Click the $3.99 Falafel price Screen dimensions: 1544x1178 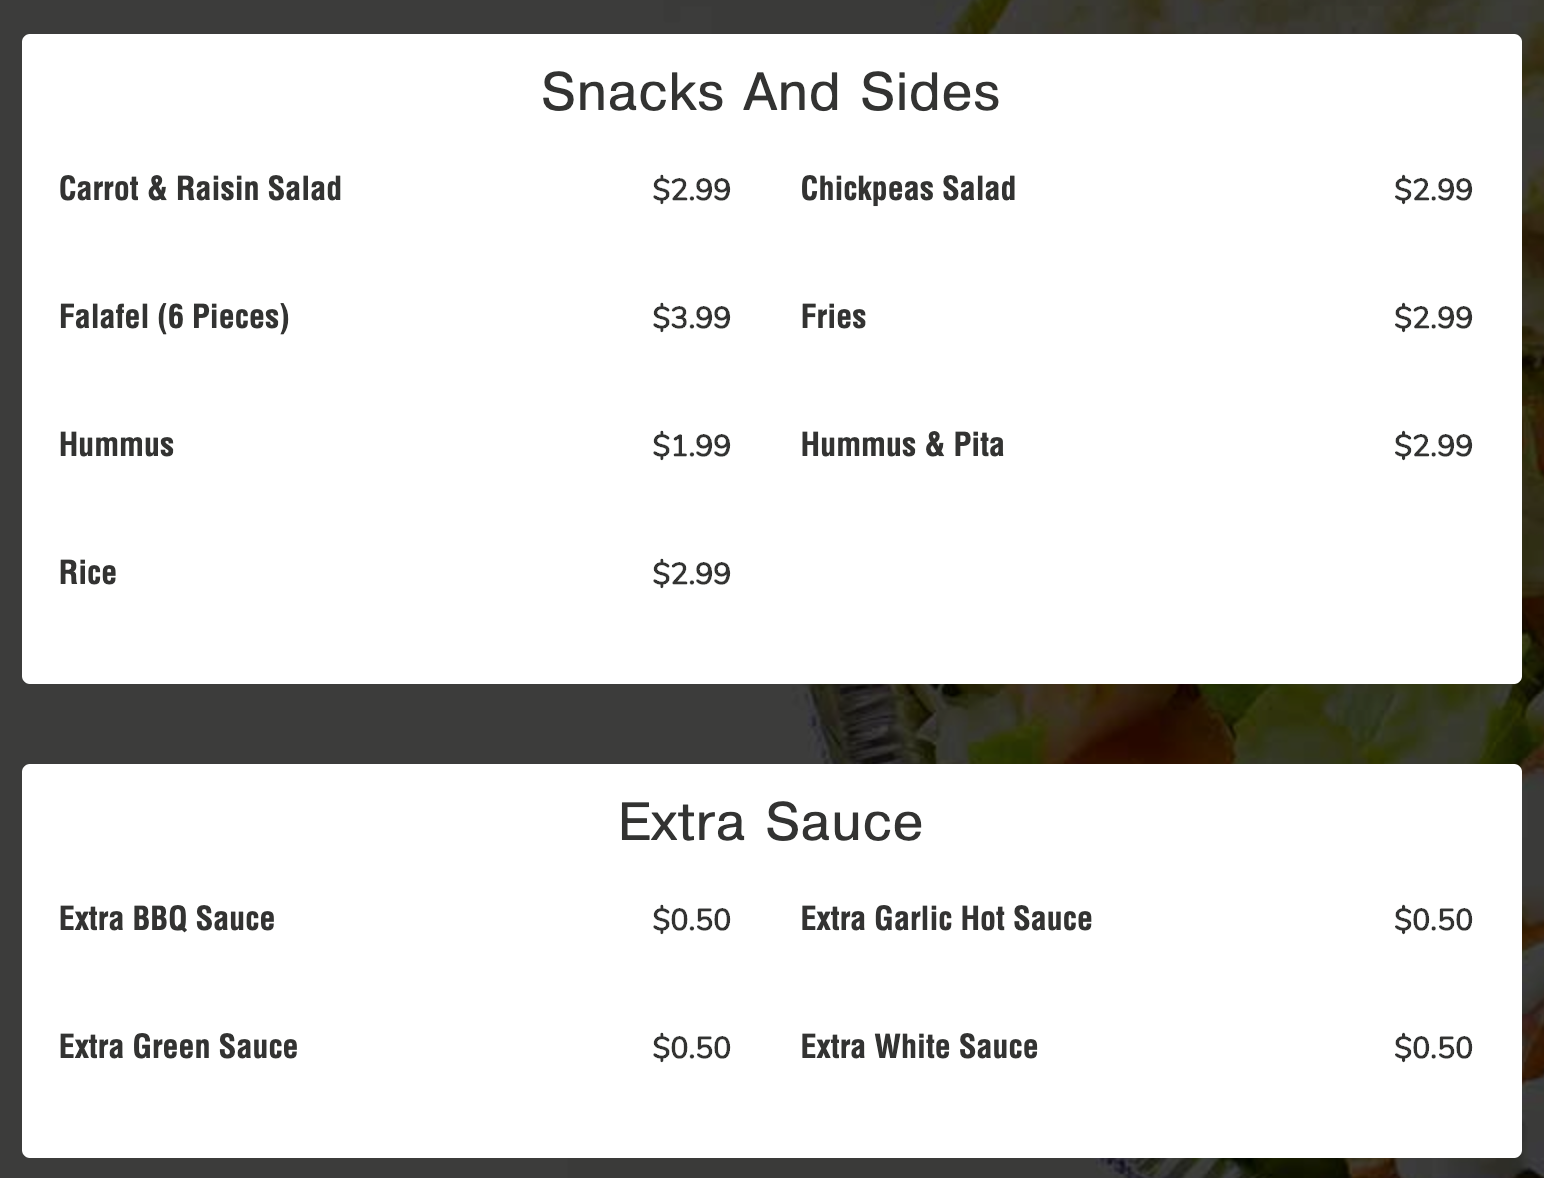[x=691, y=318]
